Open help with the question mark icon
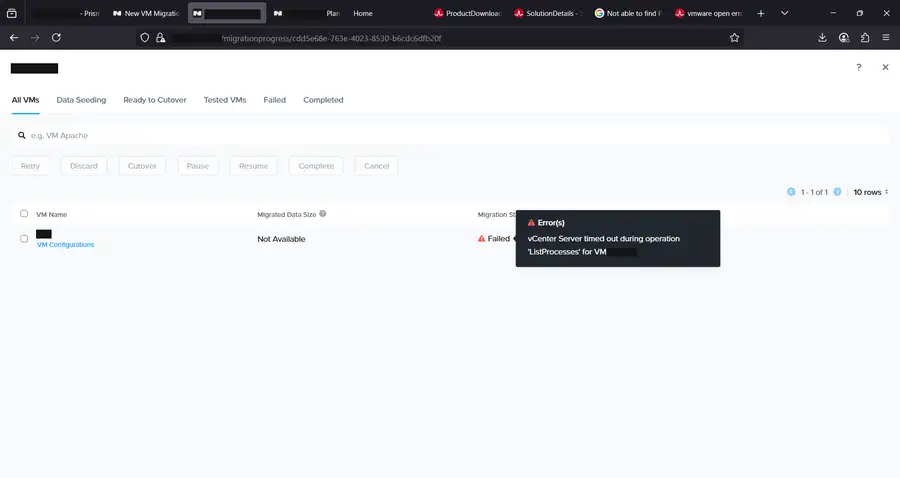Screen dimensions: 900x478 (x=859, y=67)
